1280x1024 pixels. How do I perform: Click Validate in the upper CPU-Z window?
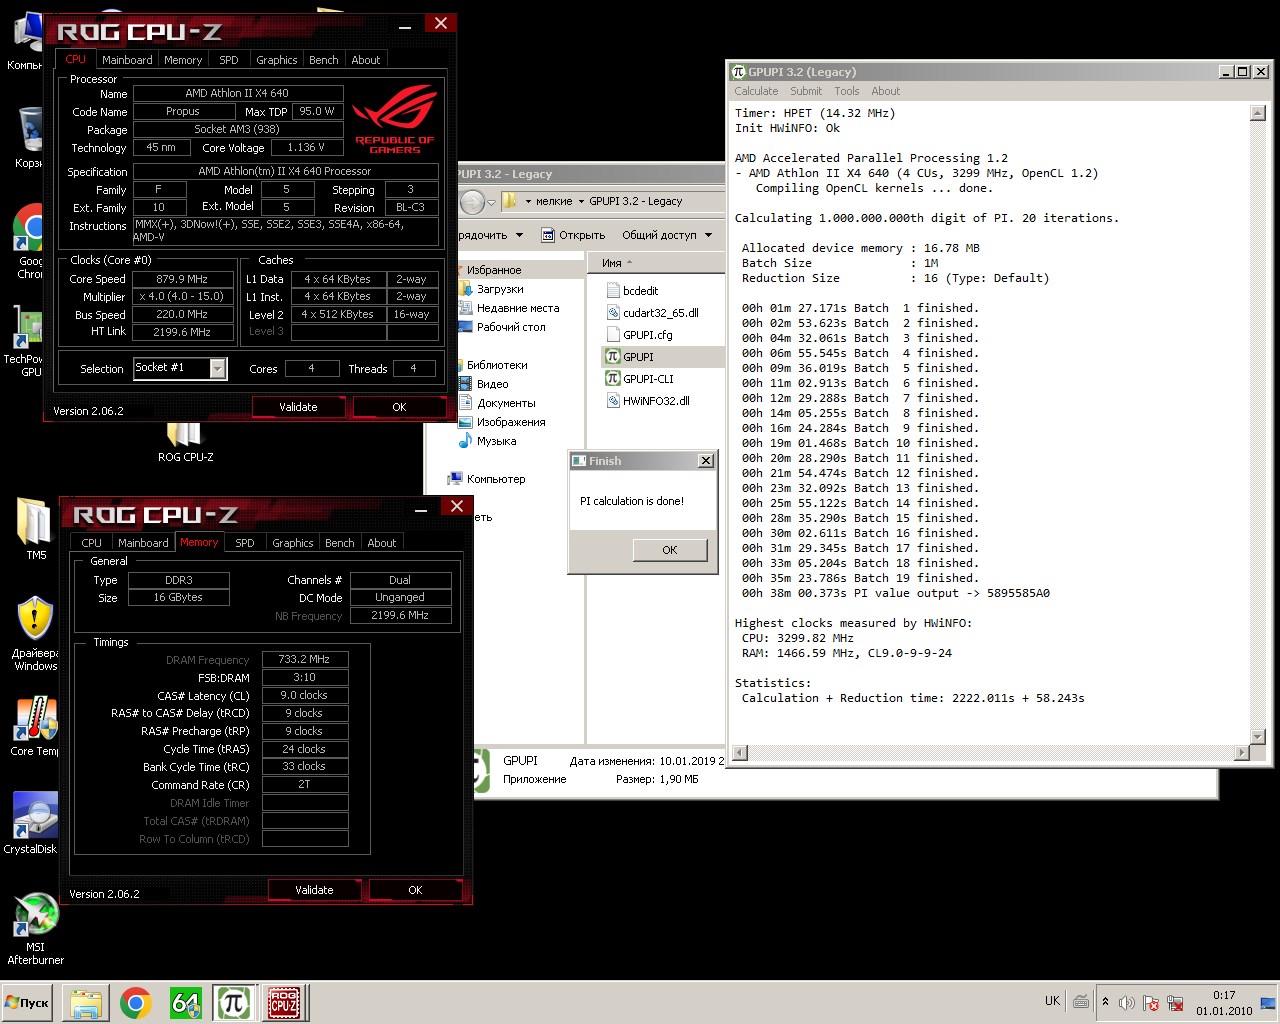(x=298, y=407)
